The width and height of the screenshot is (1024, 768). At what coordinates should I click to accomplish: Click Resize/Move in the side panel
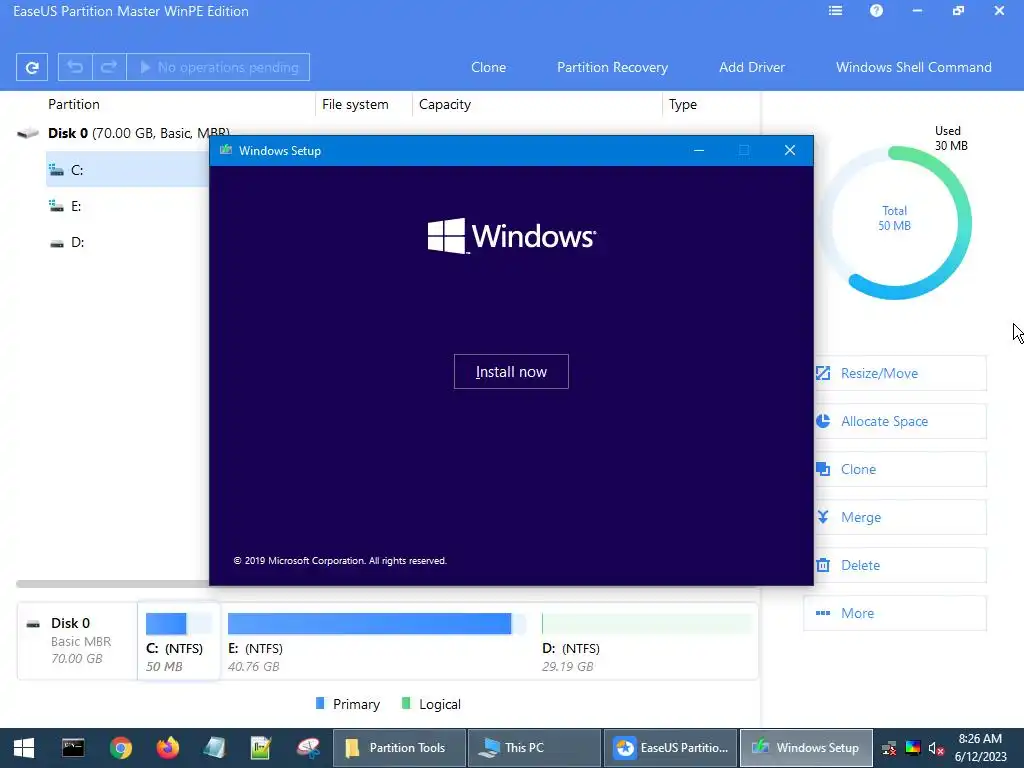coord(900,374)
